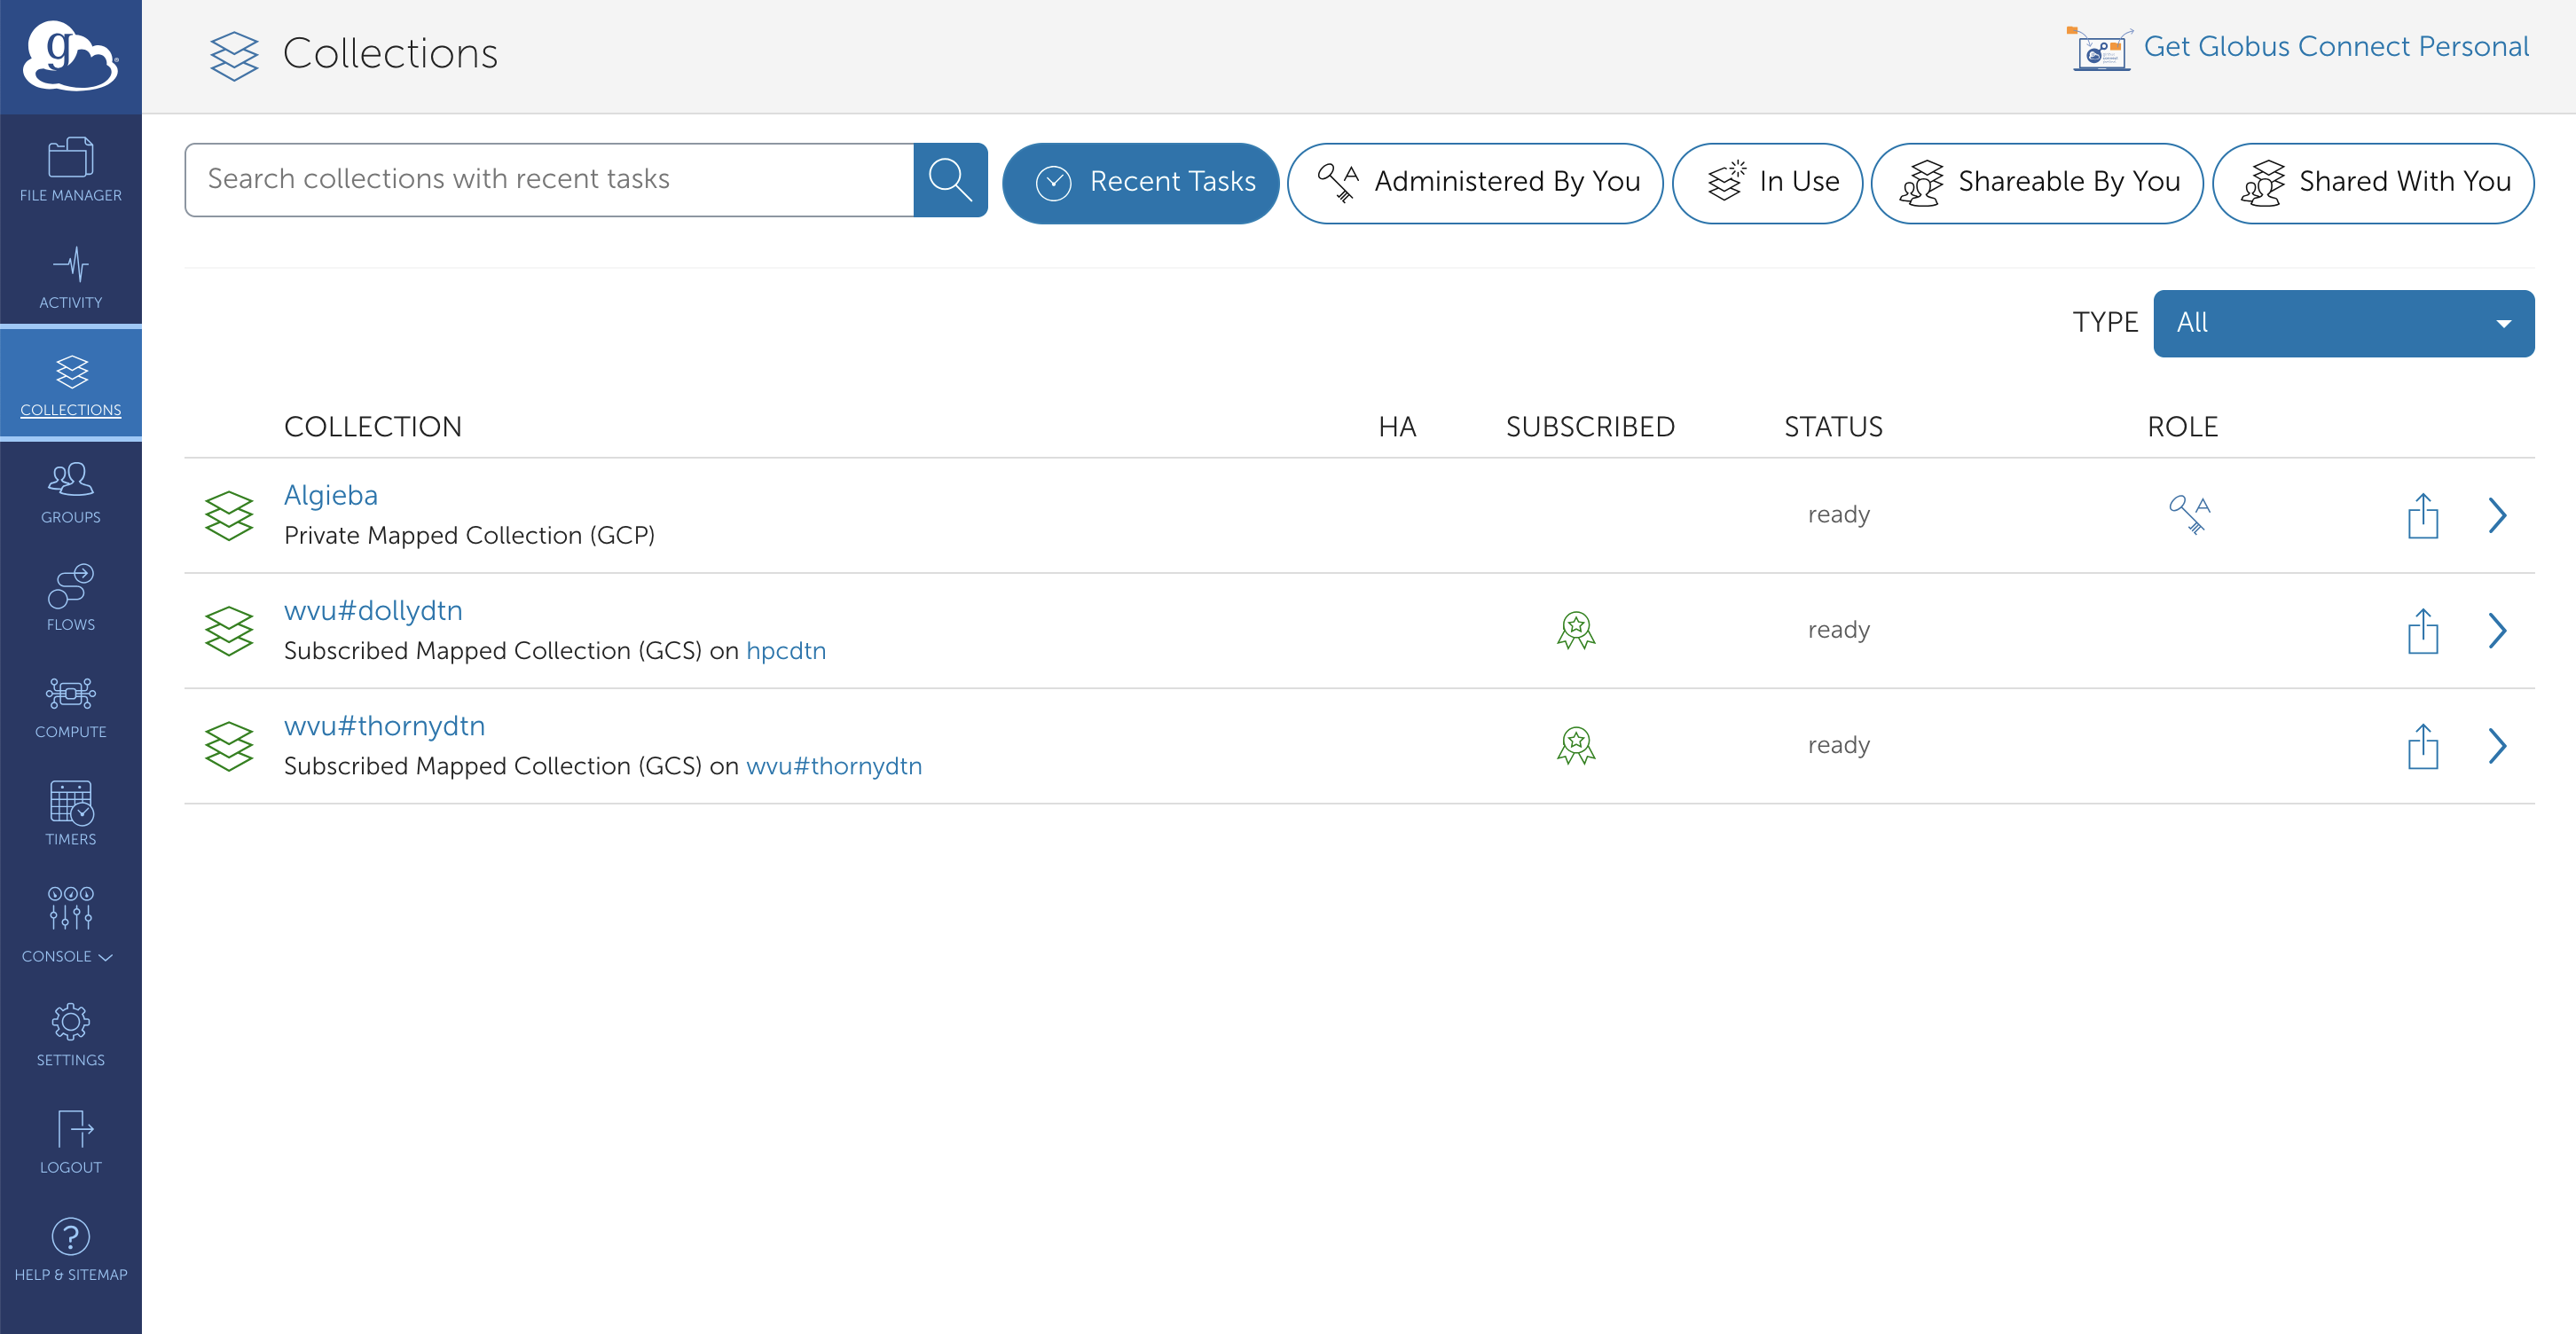Focus the collections search field
2576x1334 pixels.
[549, 180]
